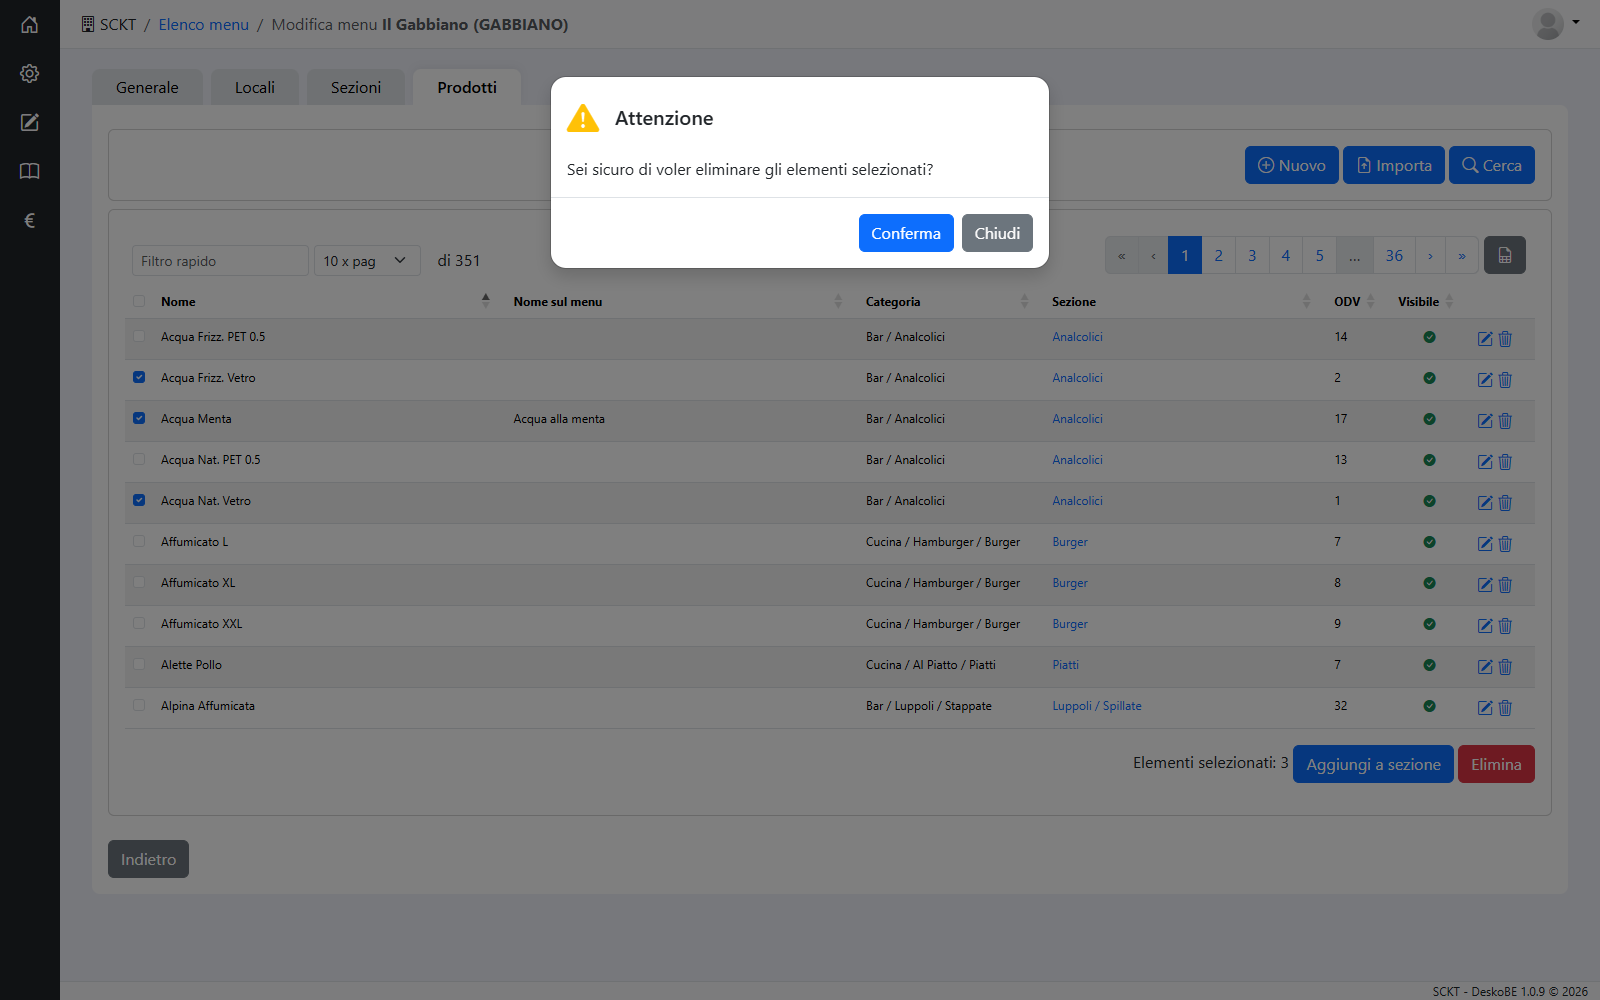Open the euro icon in sidebar
Image resolution: width=1600 pixels, height=1000 pixels.
[30, 221]
